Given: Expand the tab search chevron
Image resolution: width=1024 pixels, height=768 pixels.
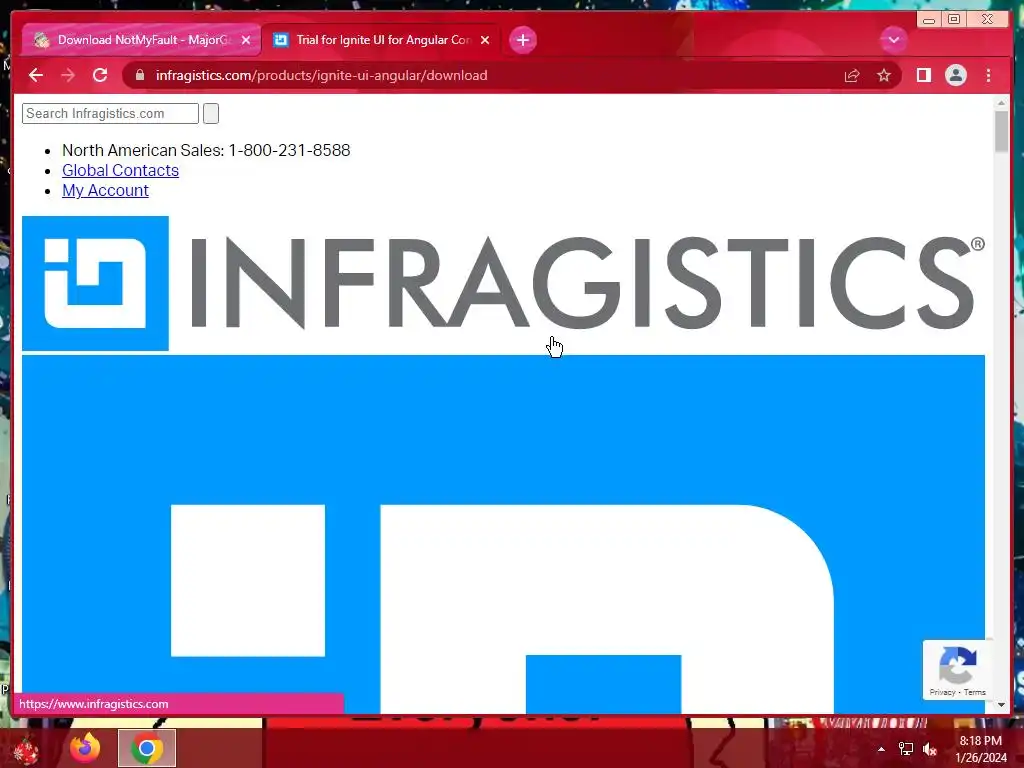Looking at the screenshot, I should click(893, 40).
